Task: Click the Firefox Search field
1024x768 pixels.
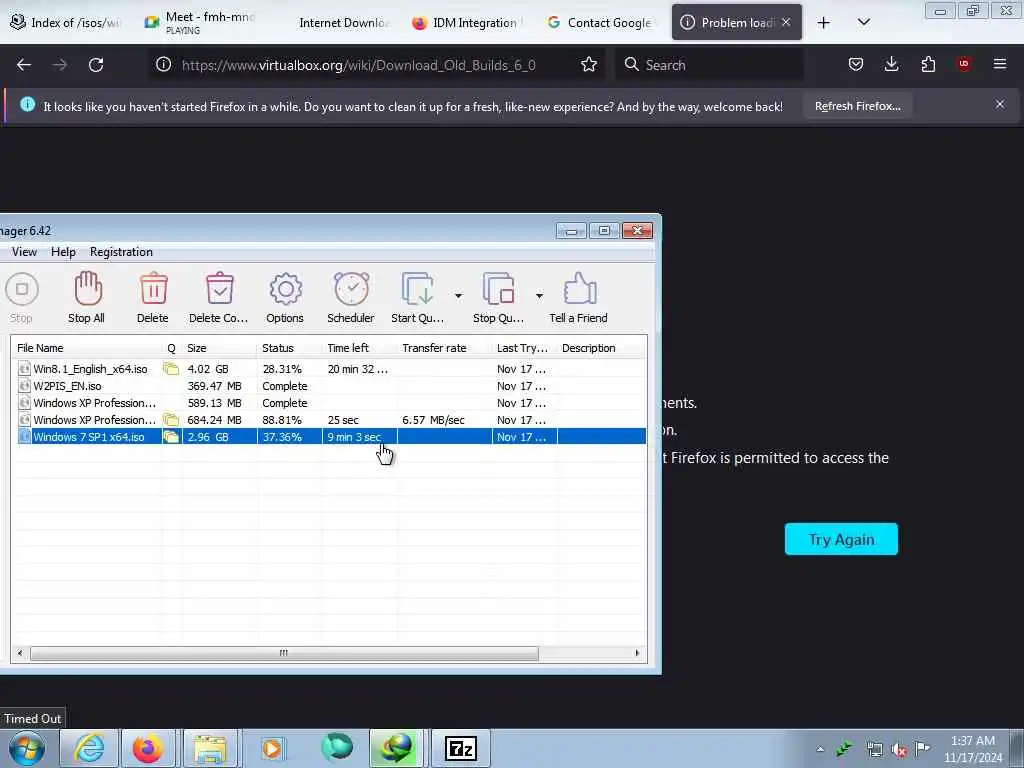Action: [x=712, y=65]
